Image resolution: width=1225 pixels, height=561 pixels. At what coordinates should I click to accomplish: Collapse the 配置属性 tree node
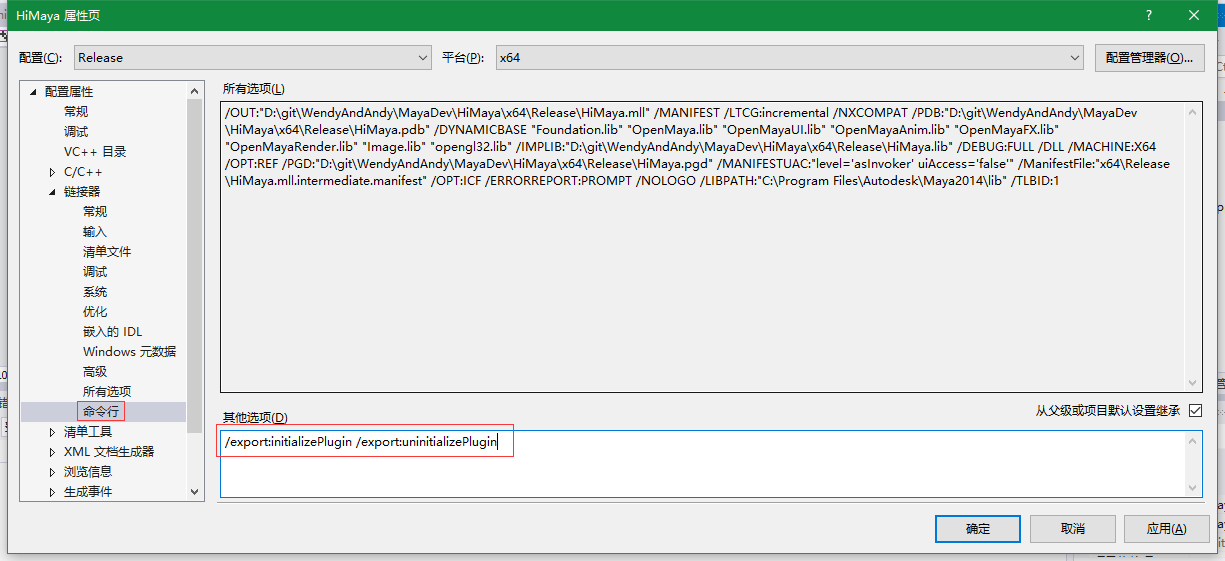34,92
